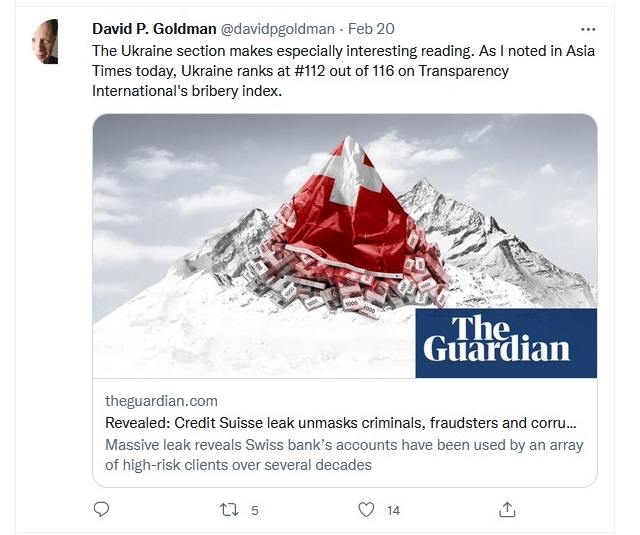640x535 pixels.
Task: Click the Ukraine section opening sentence
Action: click(x=284, y=51)
